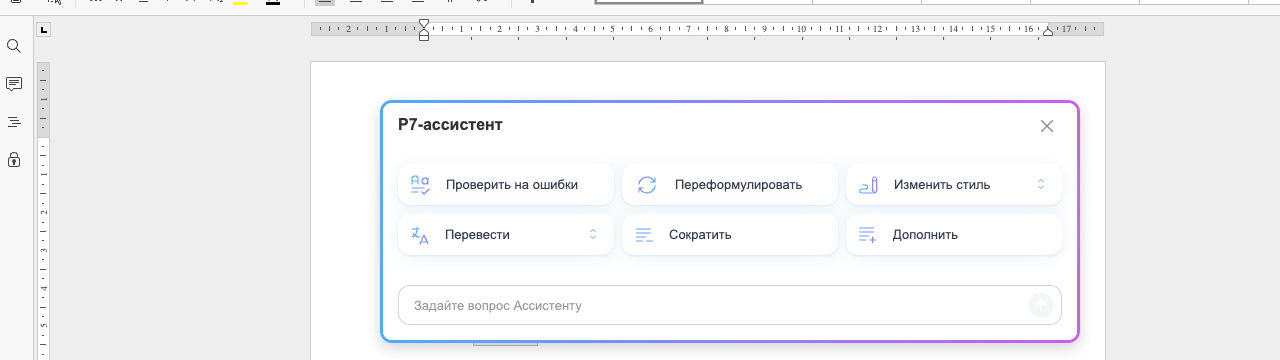Run Проверить на ошибки
The height and width of the screenshot is (360, 1280).
click(x=506, y=184)
